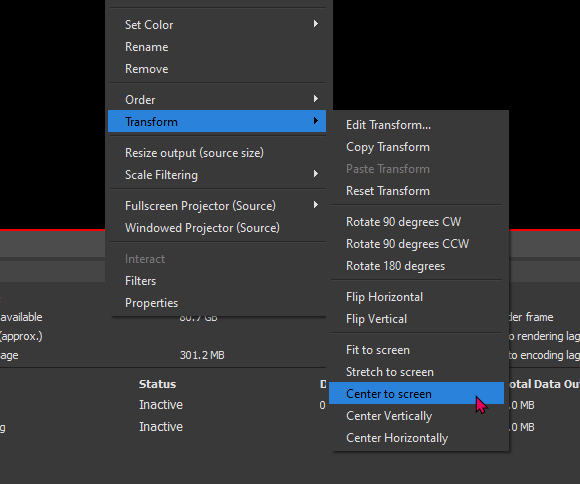Click the Set Color submenu arrow

pos(316,24)
